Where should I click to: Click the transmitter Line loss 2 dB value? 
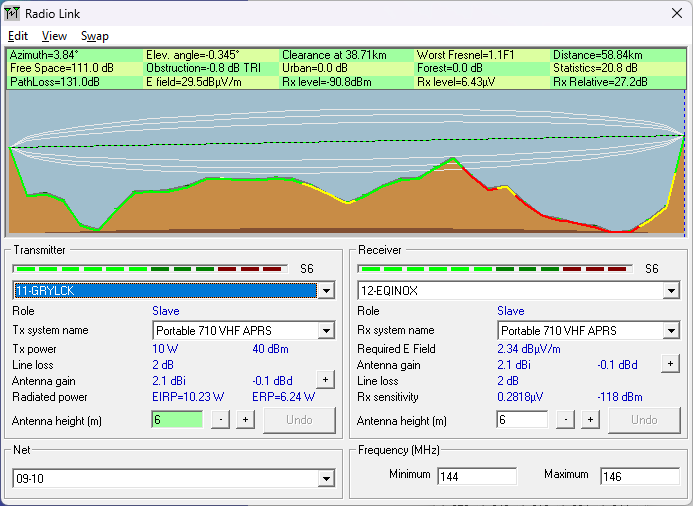(x=163, y=365)
